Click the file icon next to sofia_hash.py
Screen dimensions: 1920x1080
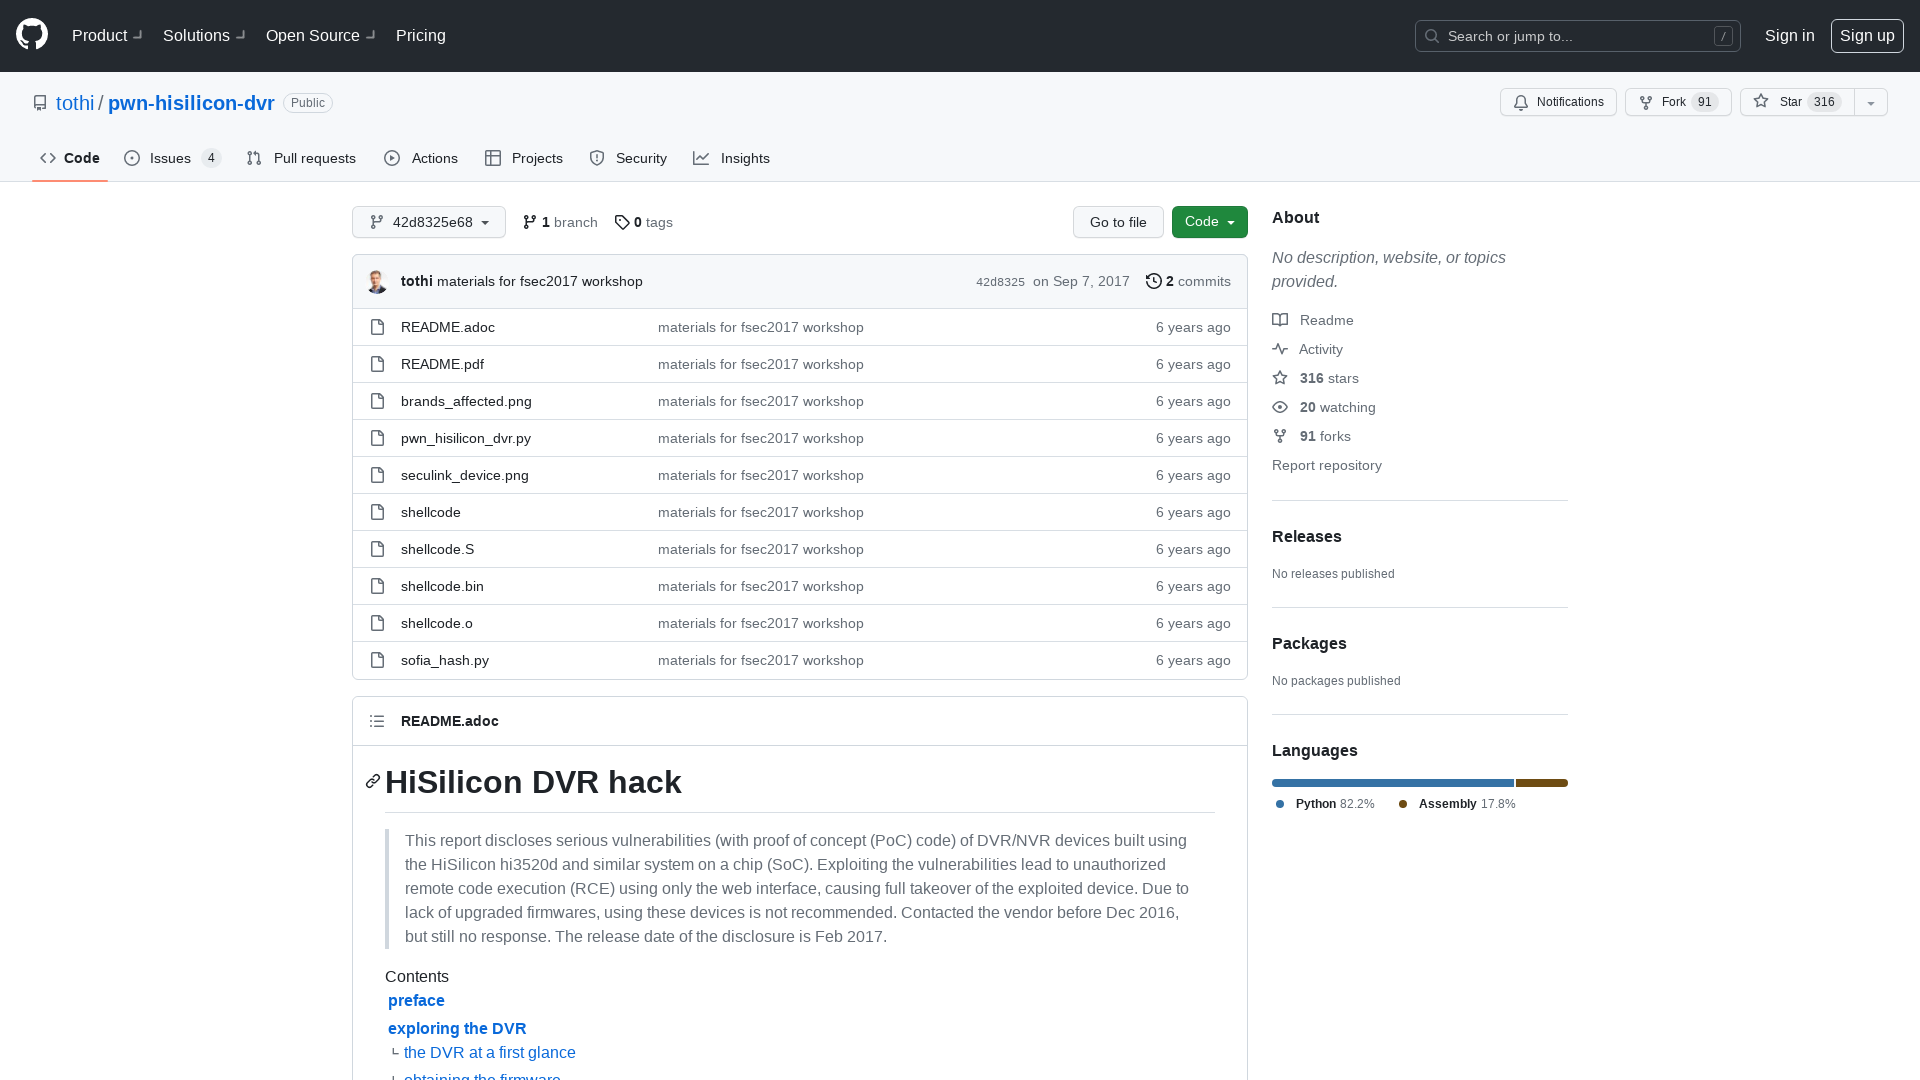tap(377, 660)
